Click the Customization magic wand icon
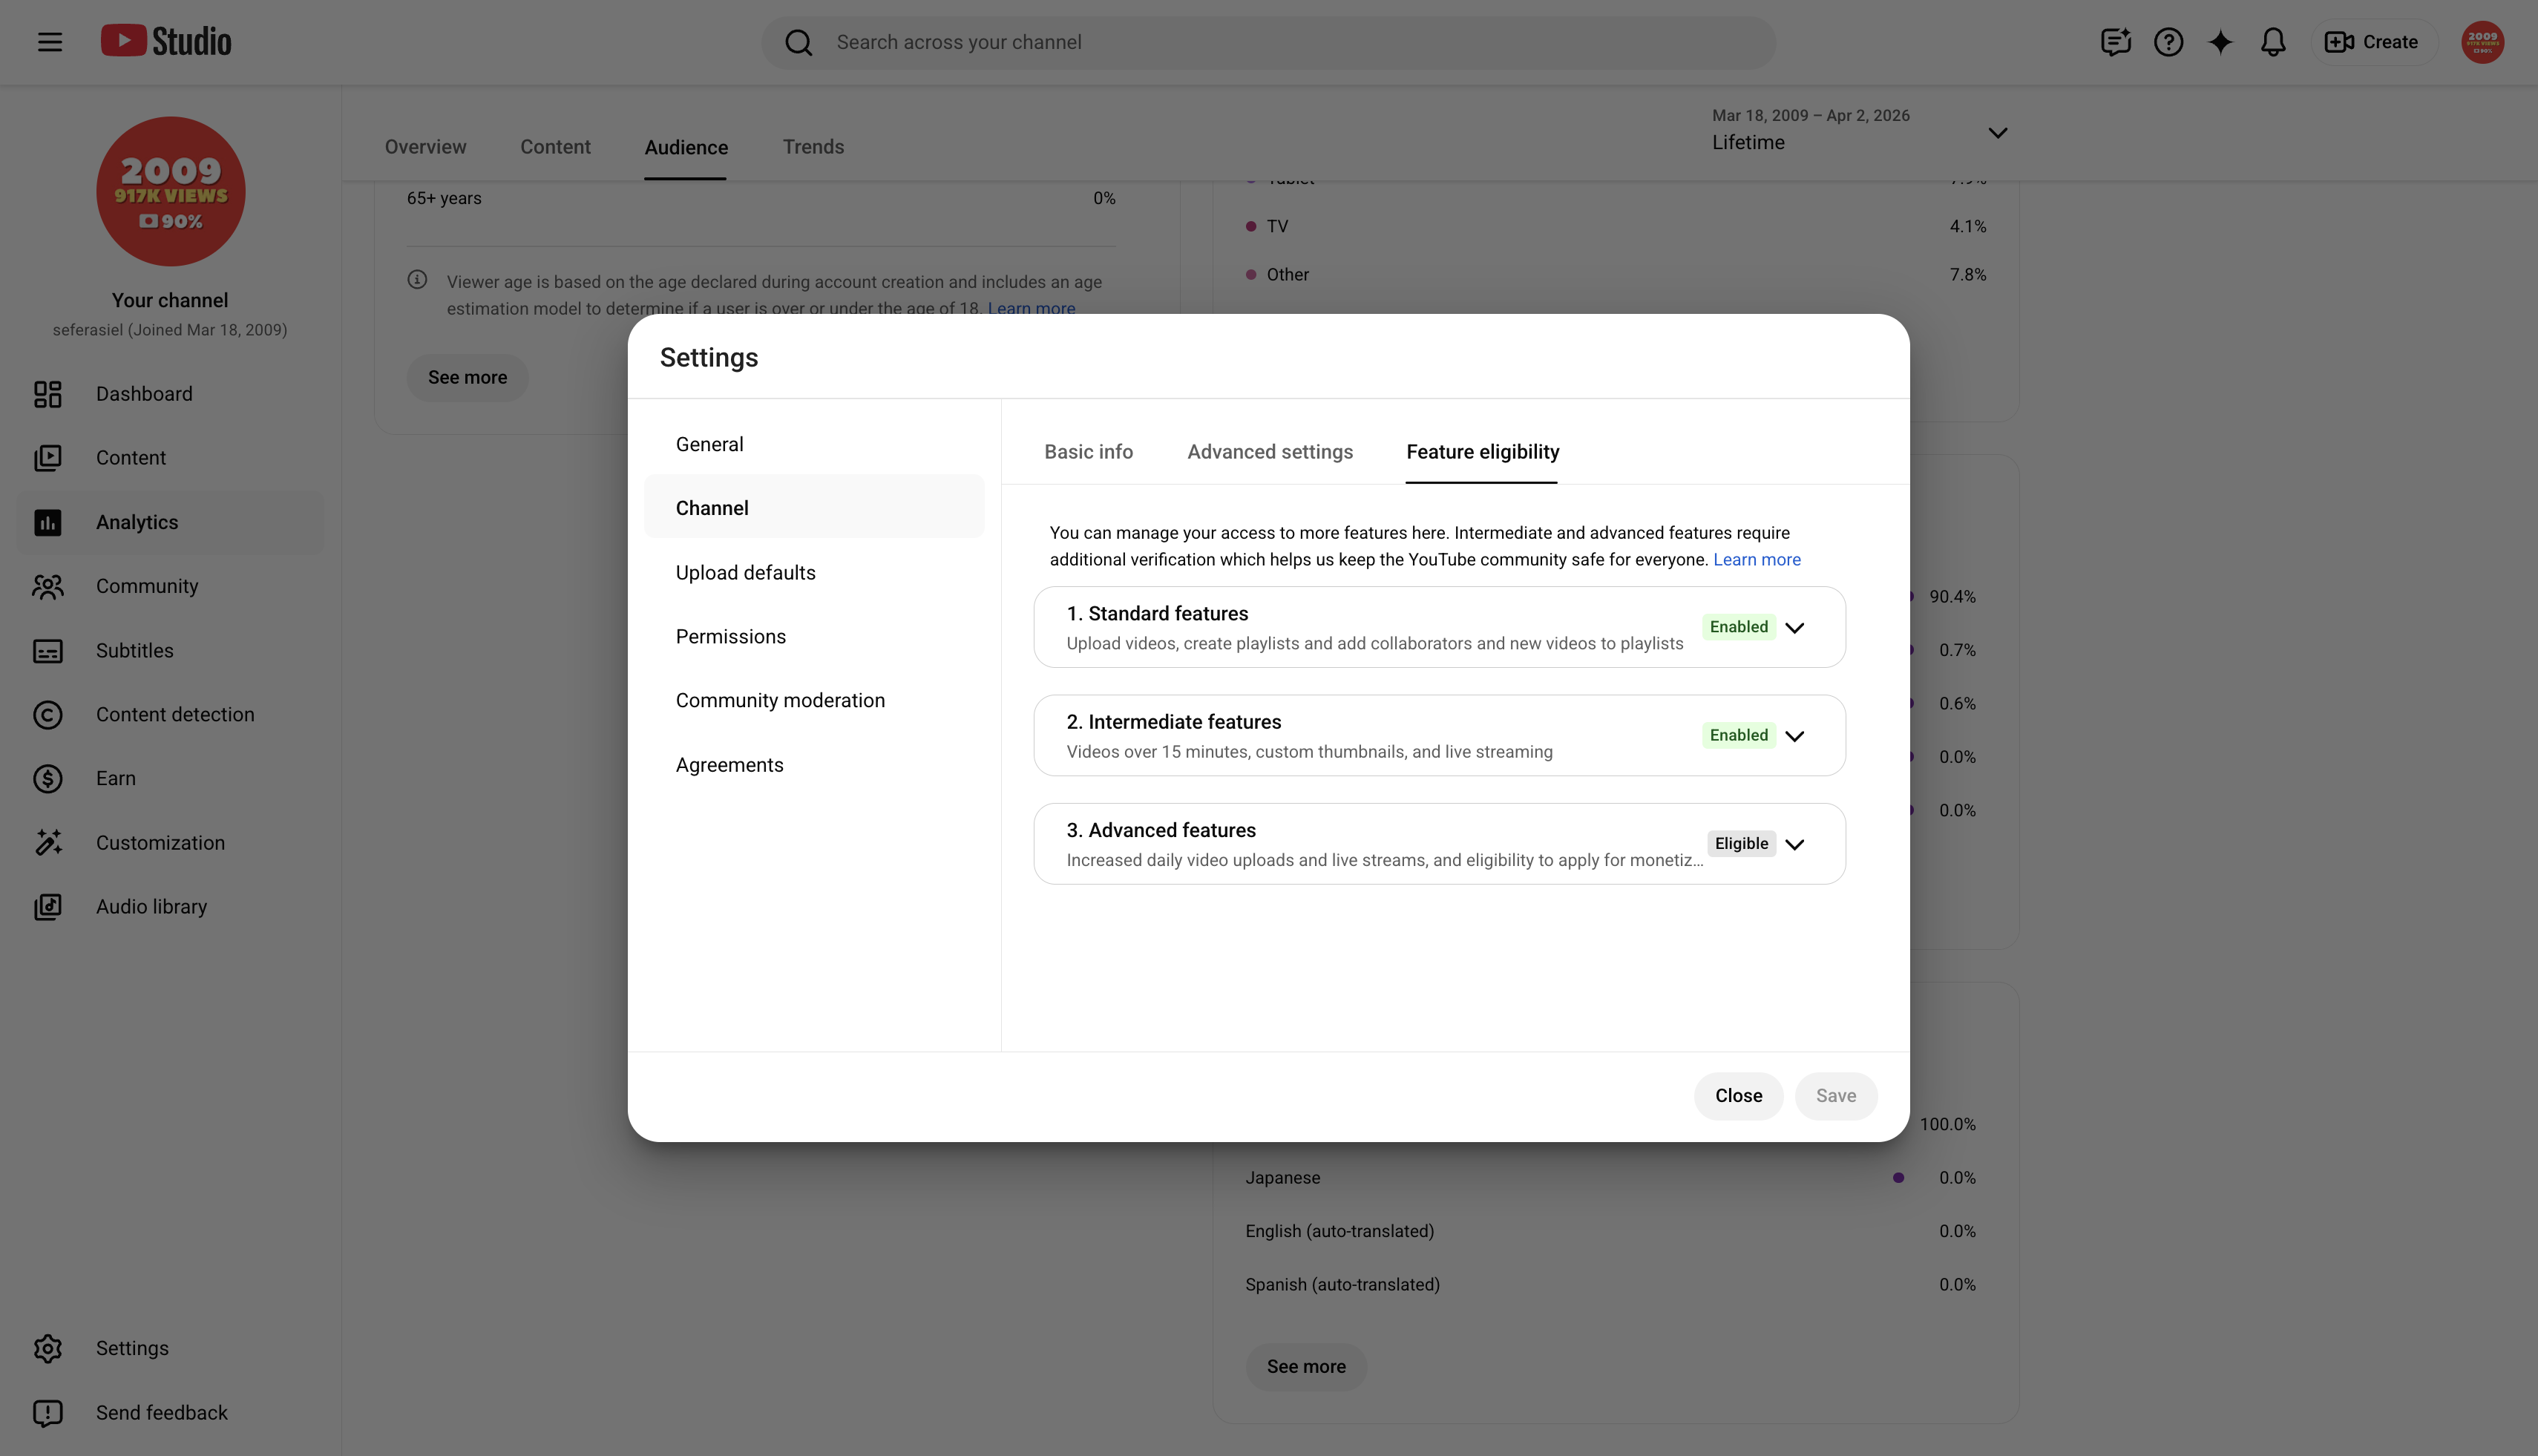 48,843
